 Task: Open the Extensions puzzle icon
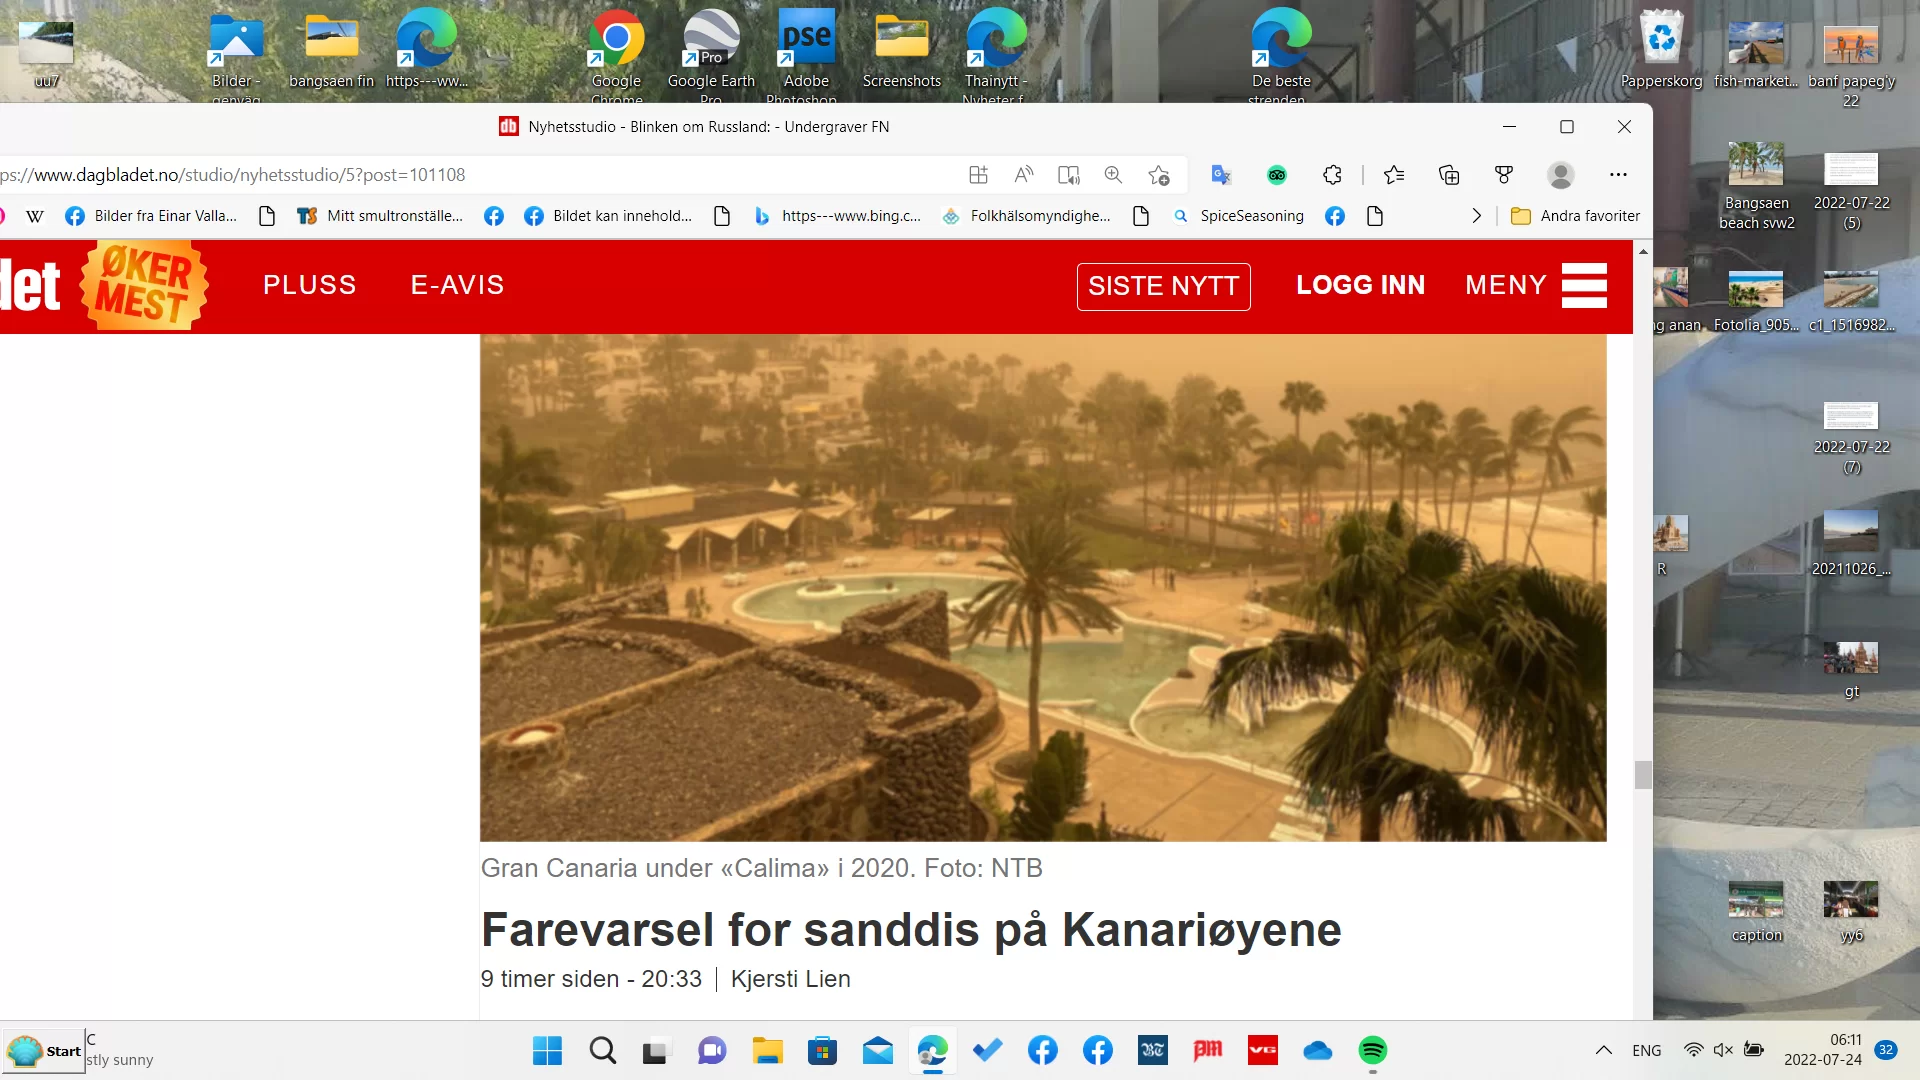[1332, 175]
